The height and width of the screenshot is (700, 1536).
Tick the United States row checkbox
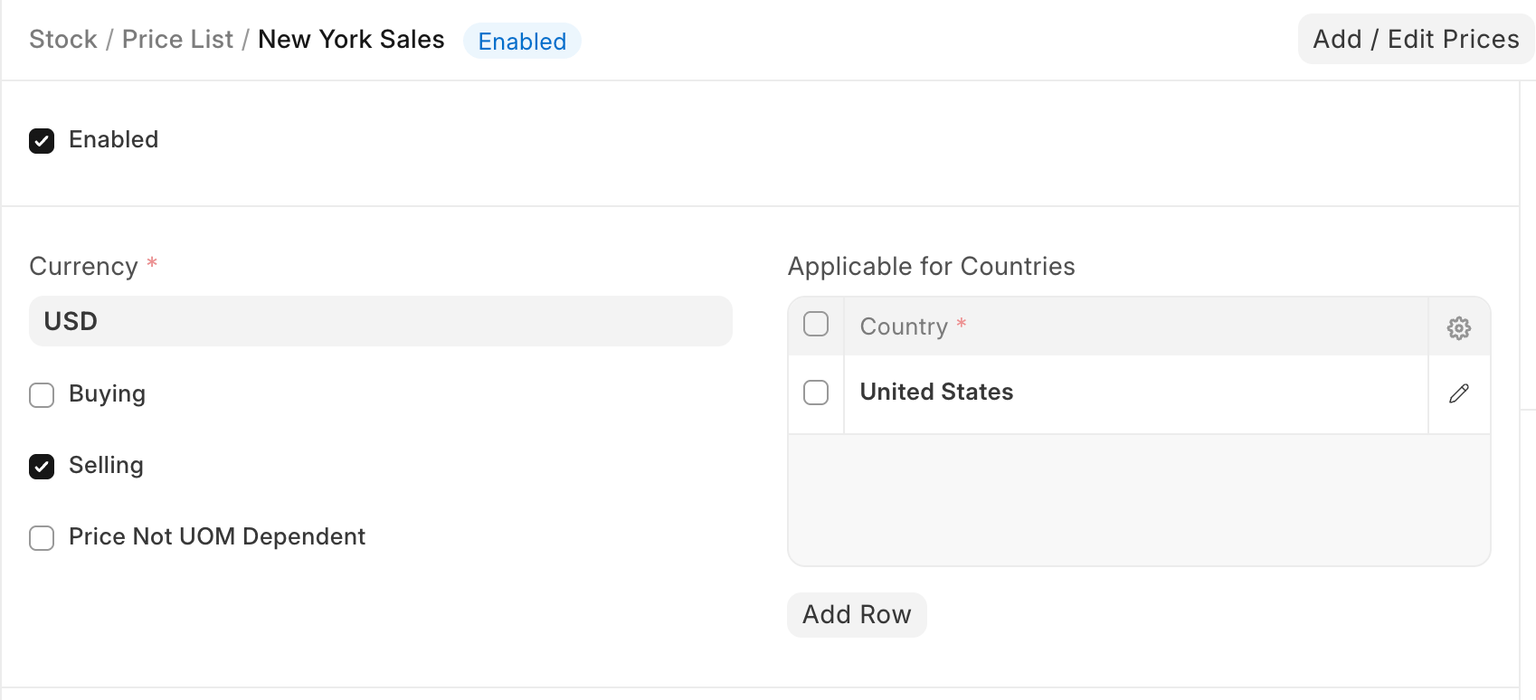coord(816,393)
